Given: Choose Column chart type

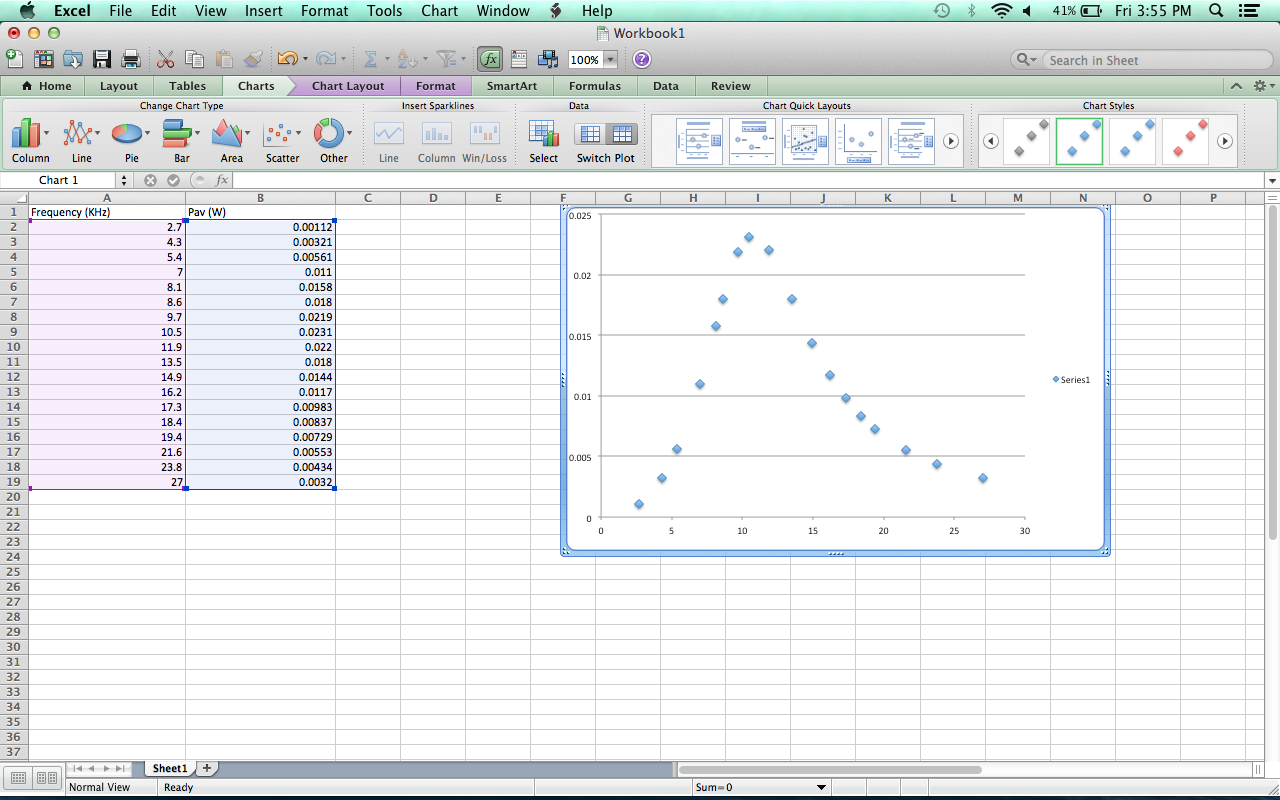Looking at the screenshot, I should click(x=30, y=141).
